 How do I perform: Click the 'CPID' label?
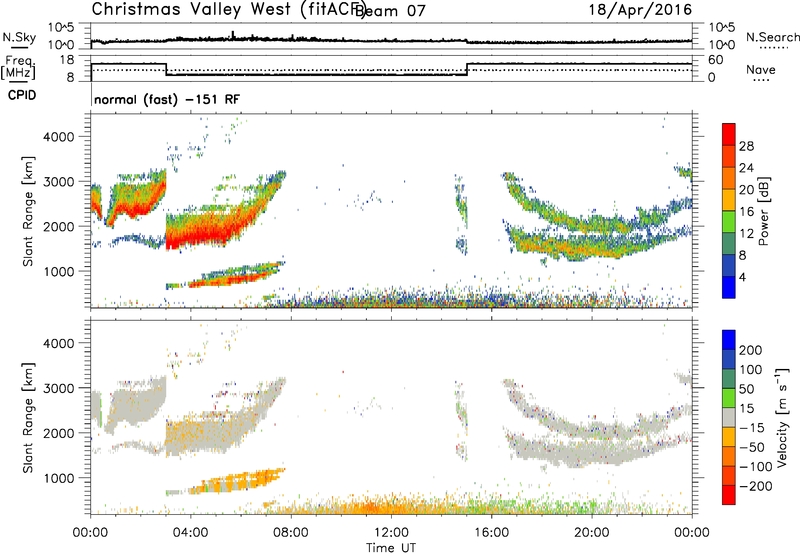tap(22, 95)
